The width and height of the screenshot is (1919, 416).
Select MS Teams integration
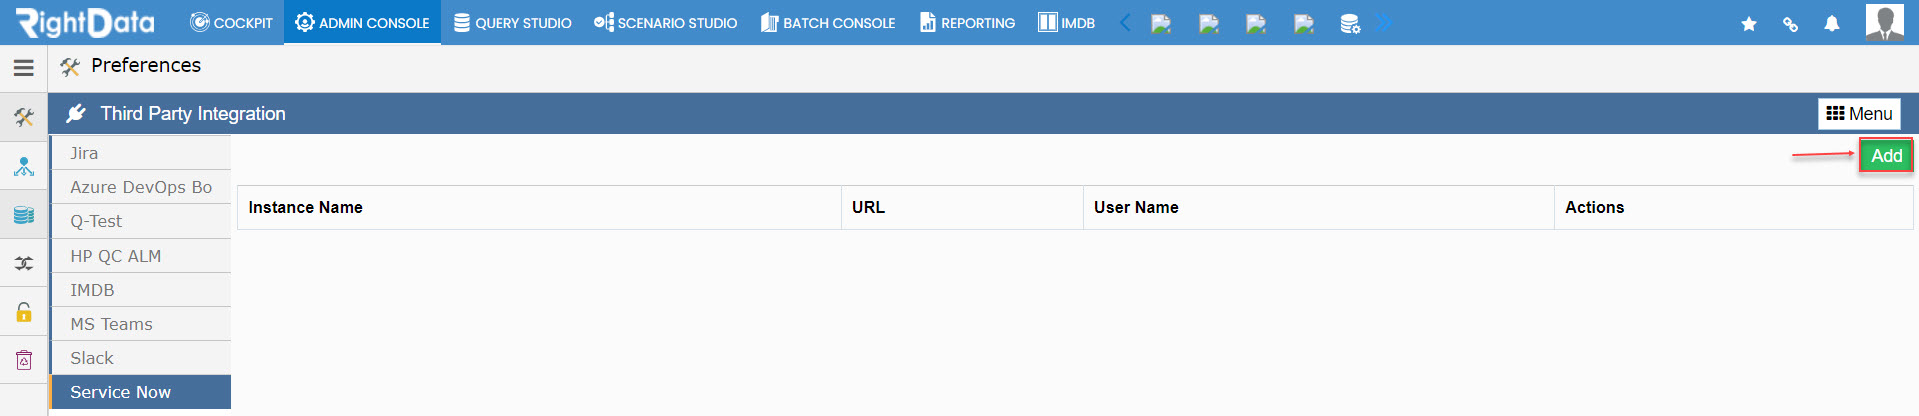coord(141,324)
